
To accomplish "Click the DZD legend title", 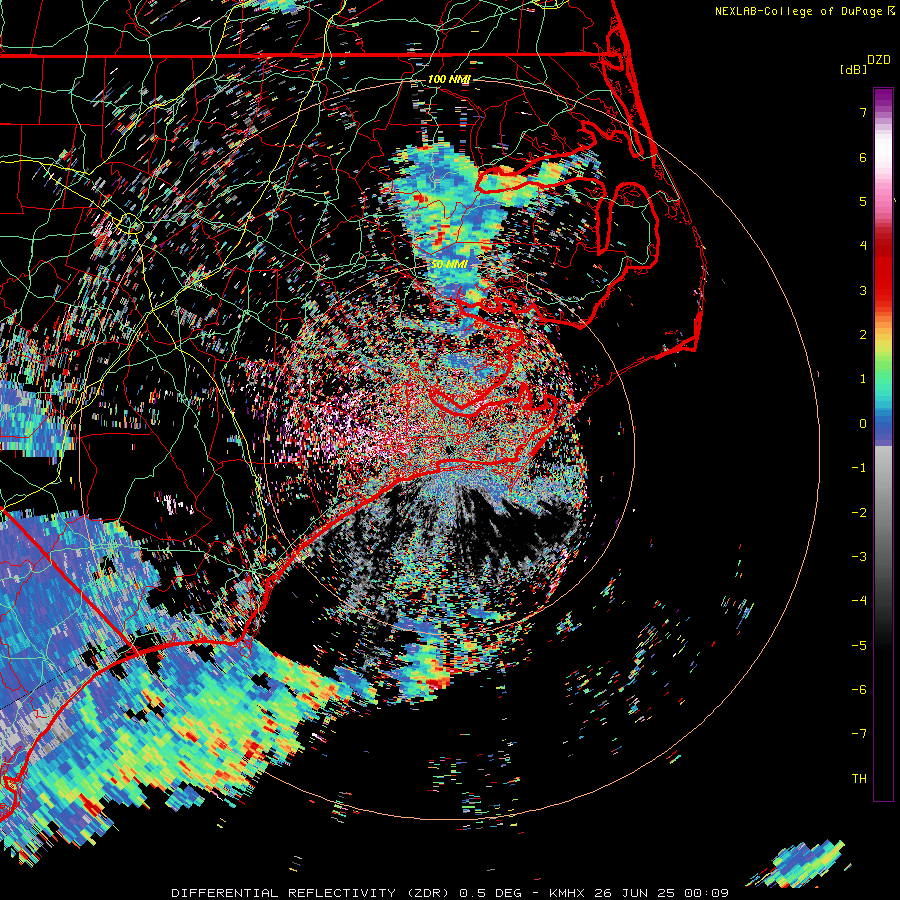I will [x=879, y=60].
